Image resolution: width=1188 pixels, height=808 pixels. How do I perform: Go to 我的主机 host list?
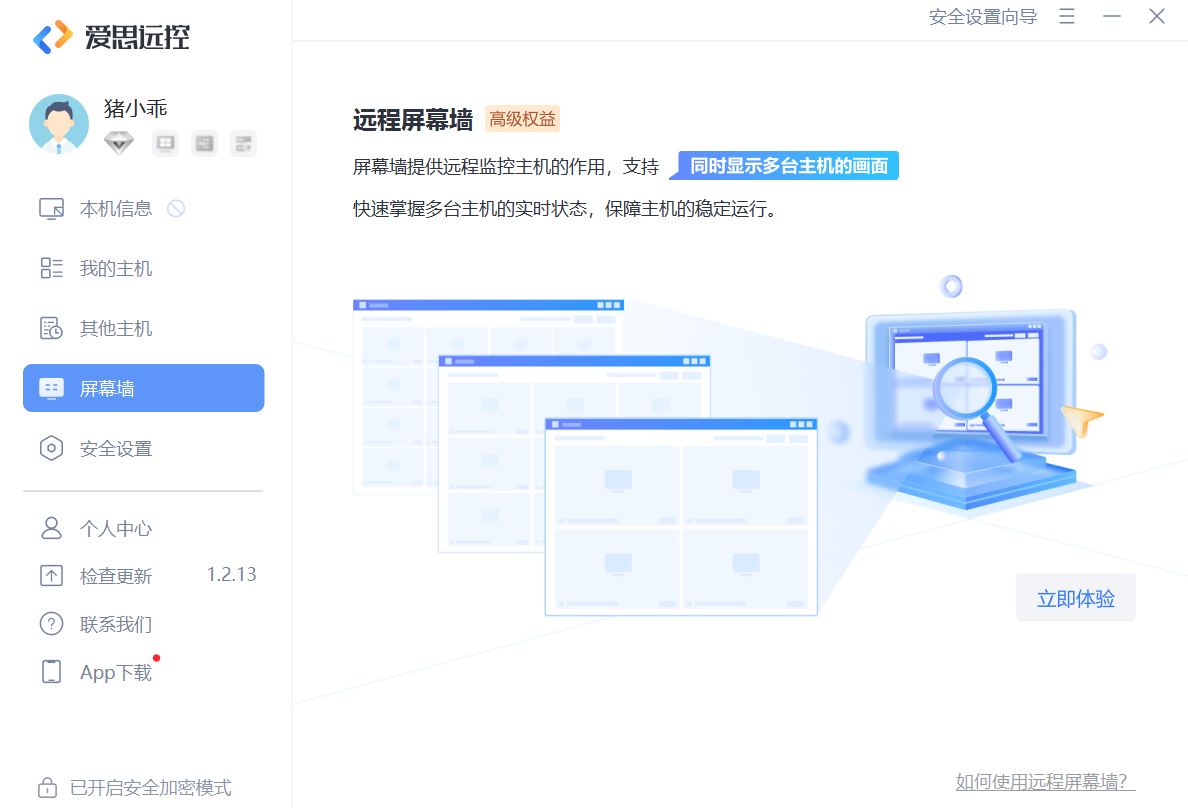click(115, 268)
